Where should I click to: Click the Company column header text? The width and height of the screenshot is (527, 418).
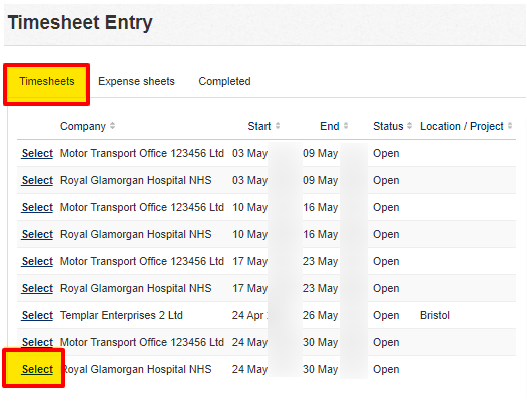pos(83,126)
